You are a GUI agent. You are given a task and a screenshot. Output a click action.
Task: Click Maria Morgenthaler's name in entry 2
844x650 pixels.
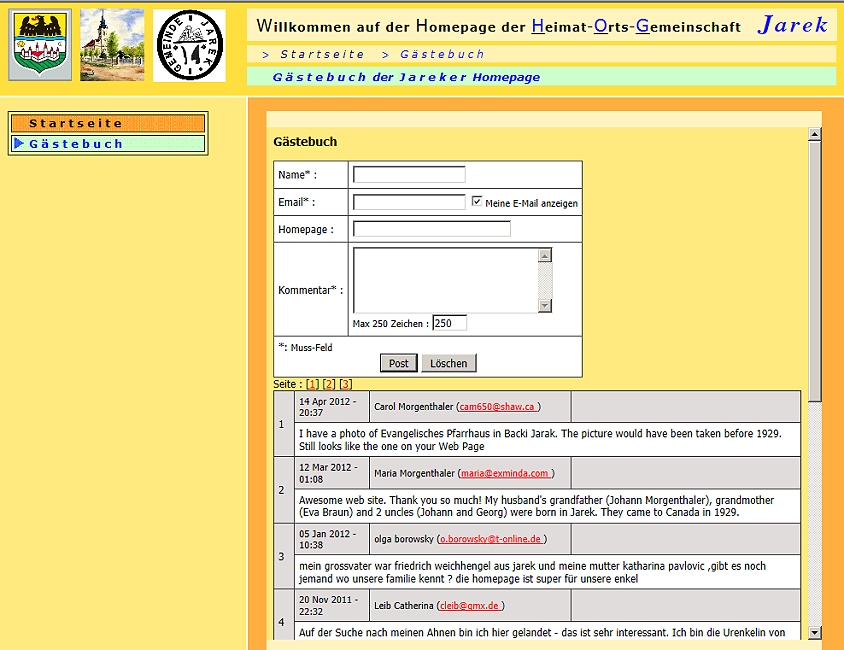coord(414,474)
